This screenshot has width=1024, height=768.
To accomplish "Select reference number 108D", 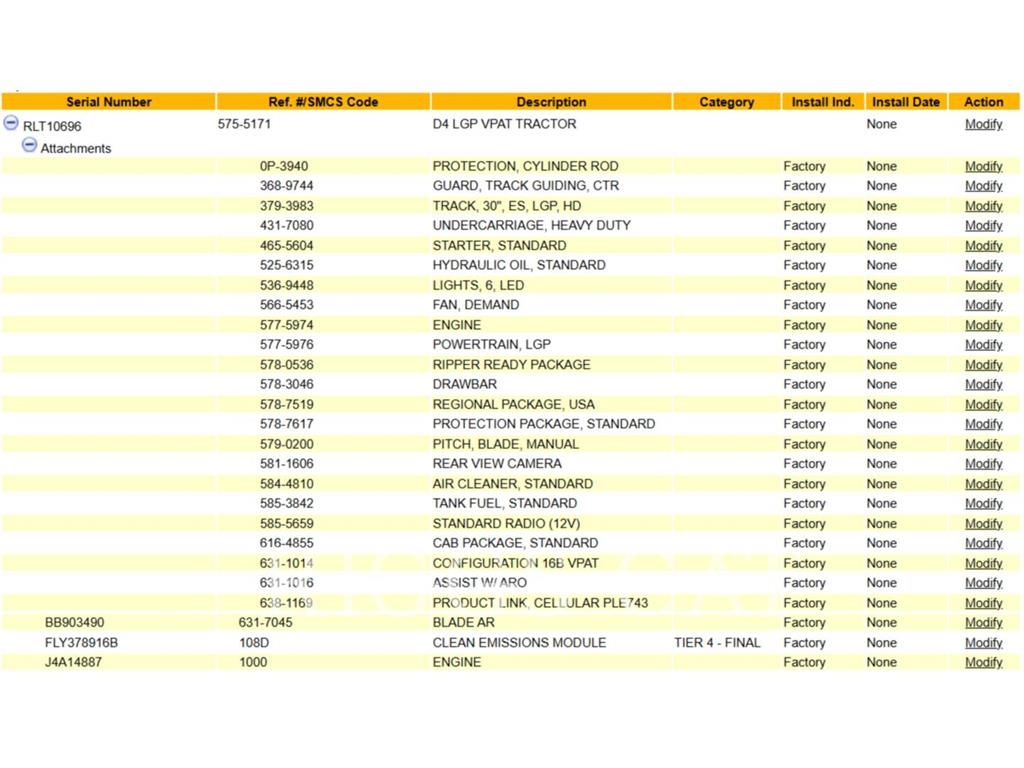I will click(254, 643).
